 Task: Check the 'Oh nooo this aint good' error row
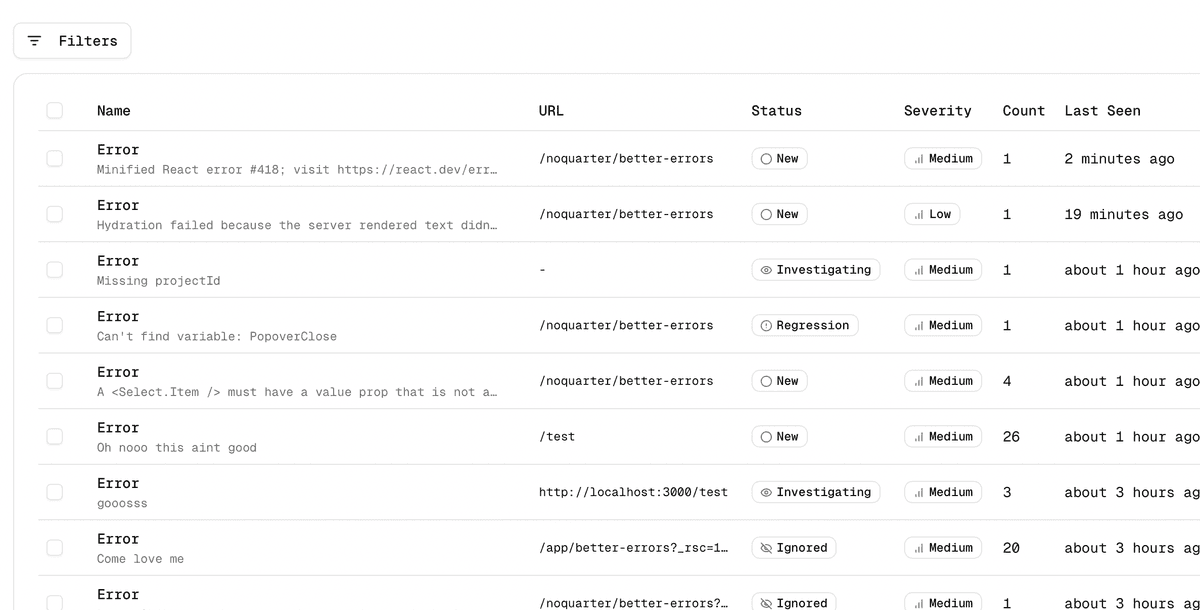[54, 436]
